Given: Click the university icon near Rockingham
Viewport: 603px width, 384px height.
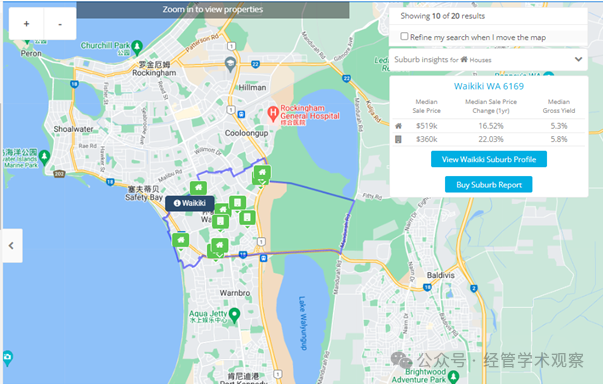Looking at the screenshot, I should tap(230, 64).
